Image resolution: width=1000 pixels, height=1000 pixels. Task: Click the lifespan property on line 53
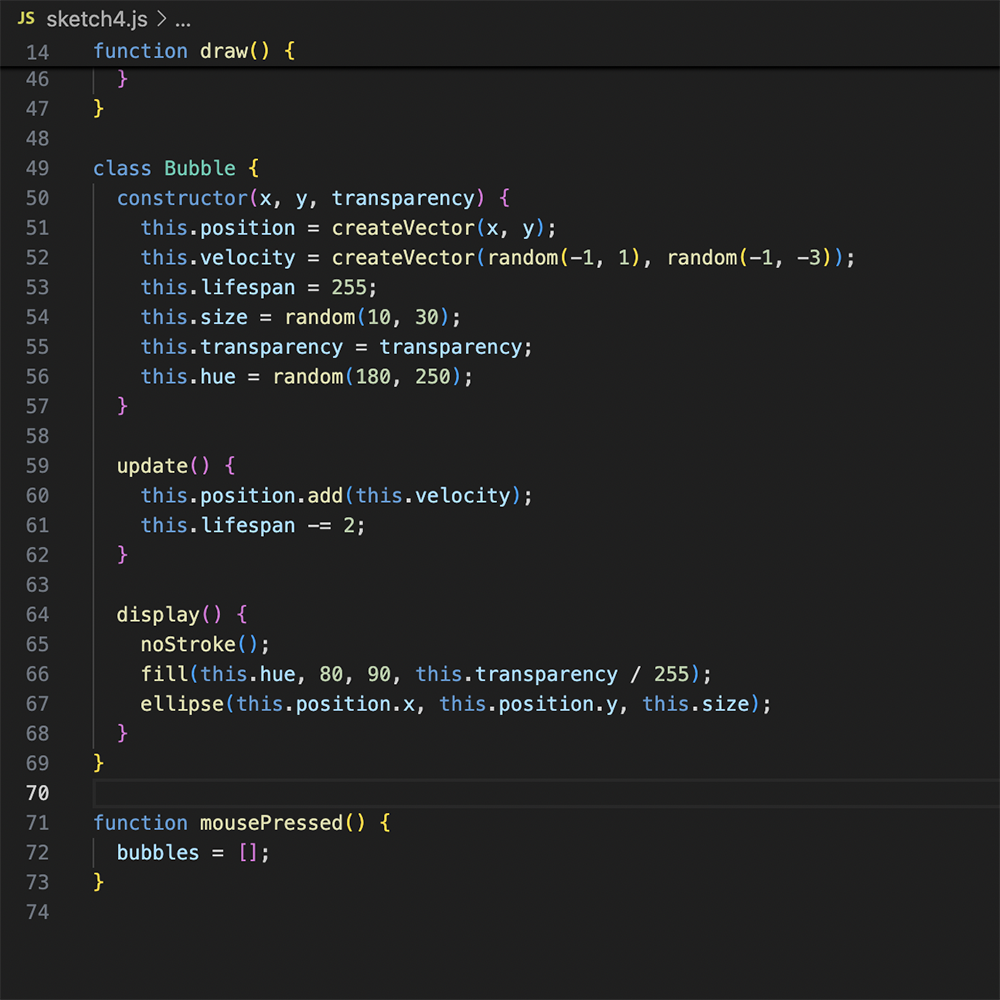tap(247, 287)
